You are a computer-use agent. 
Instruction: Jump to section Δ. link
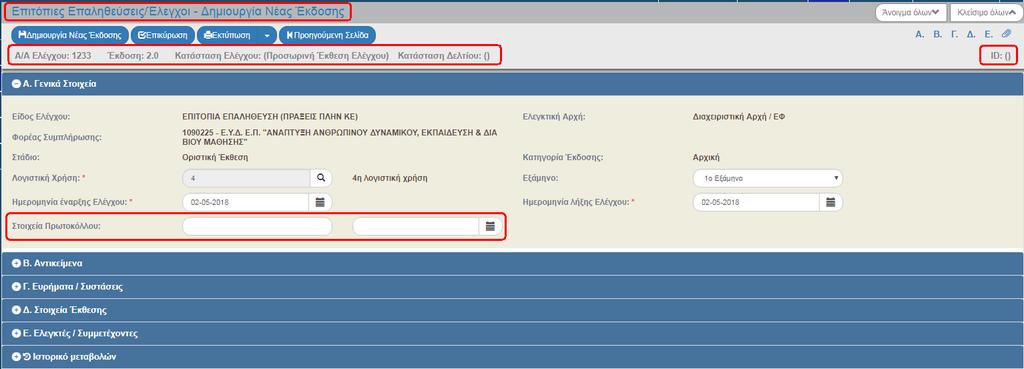click(x=971, y=35)
